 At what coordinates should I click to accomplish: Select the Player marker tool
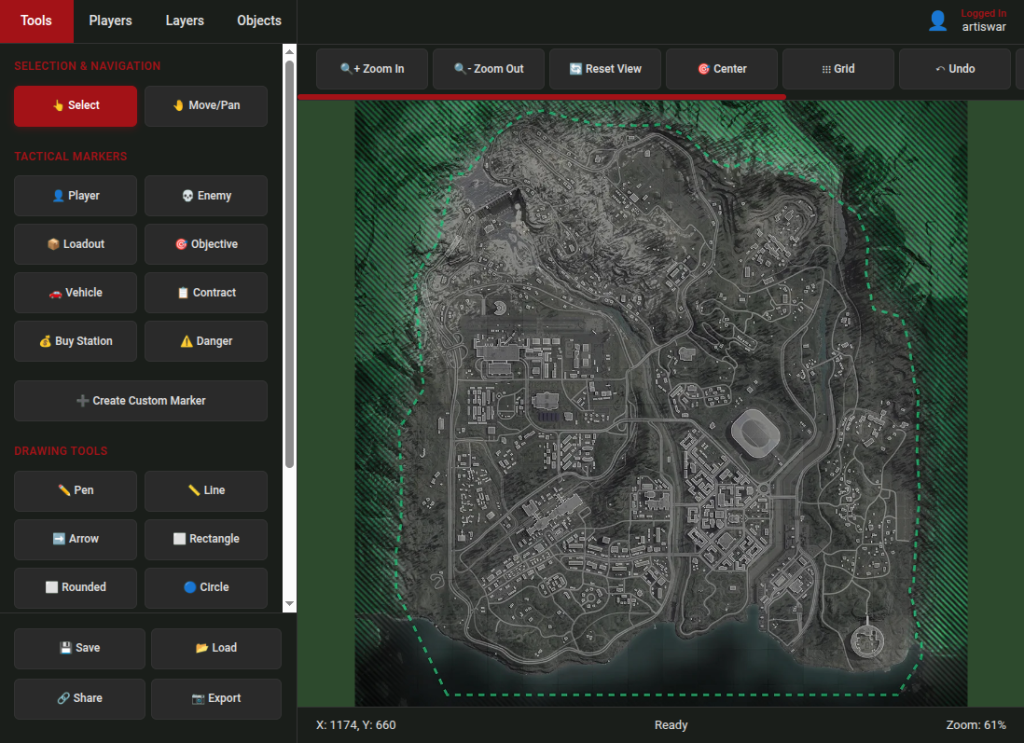pyautogui.click(x=76, y=196)
